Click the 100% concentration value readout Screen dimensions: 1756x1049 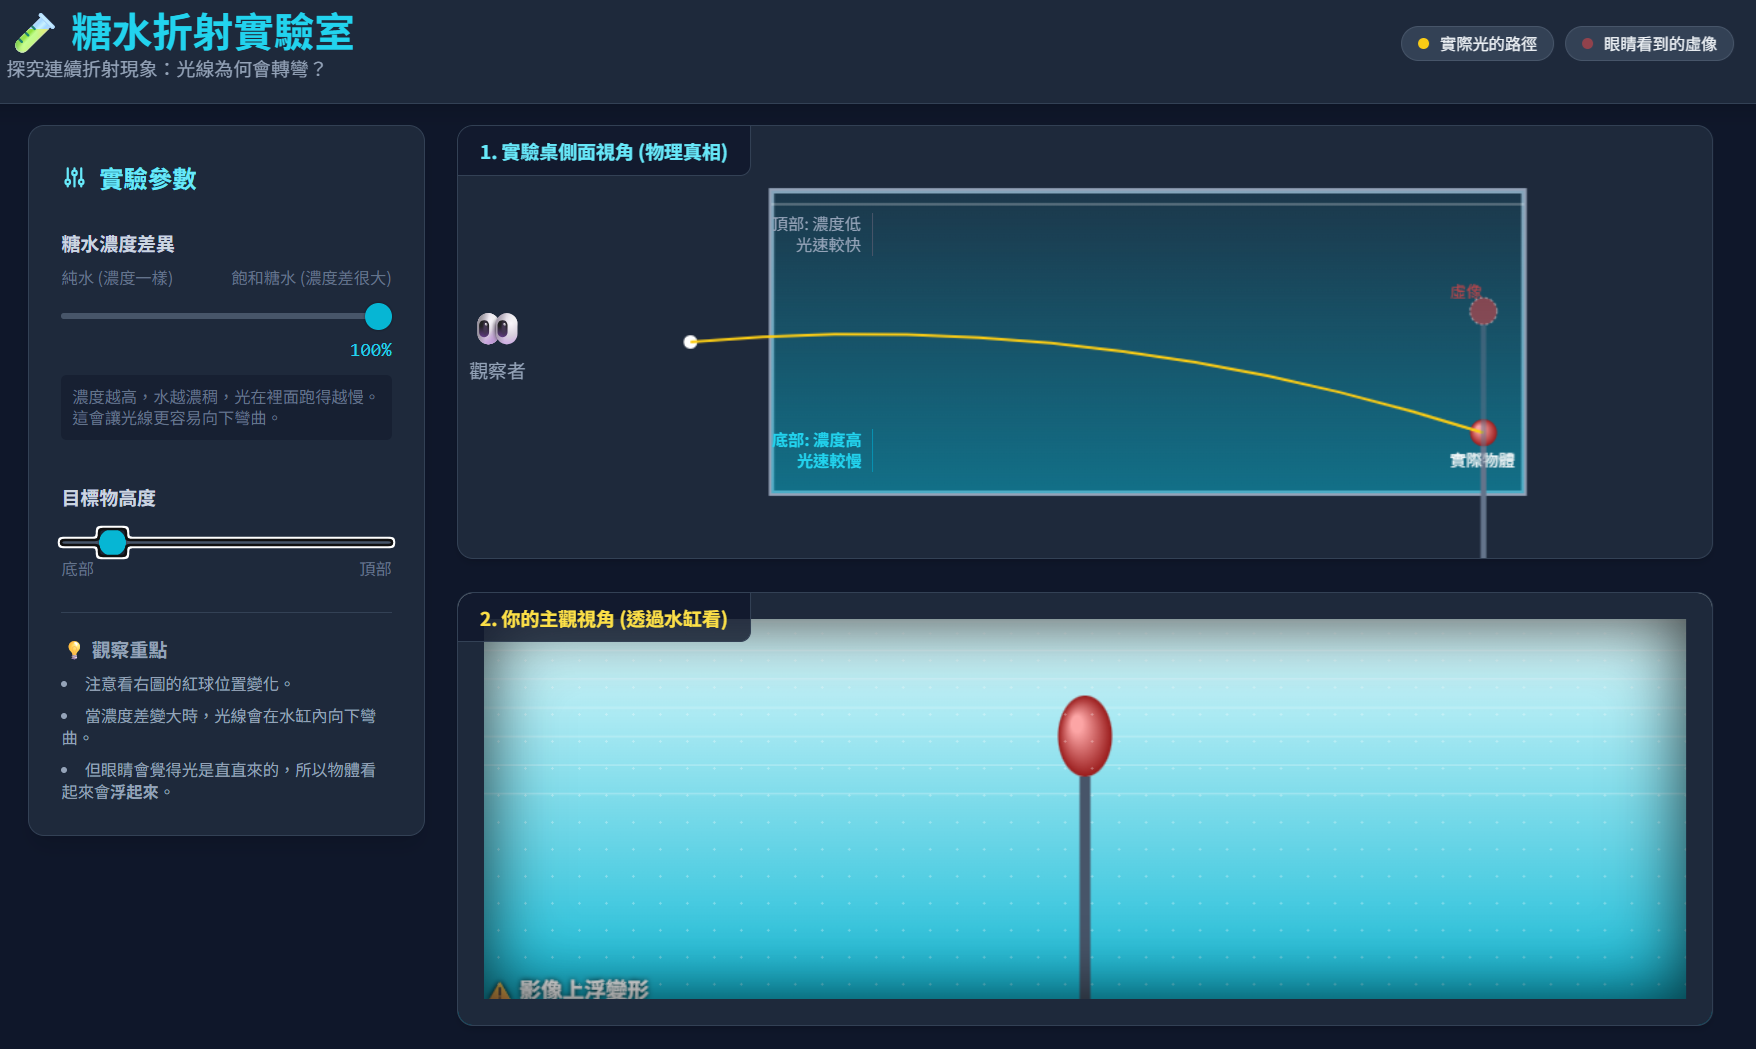pos(371,350)
